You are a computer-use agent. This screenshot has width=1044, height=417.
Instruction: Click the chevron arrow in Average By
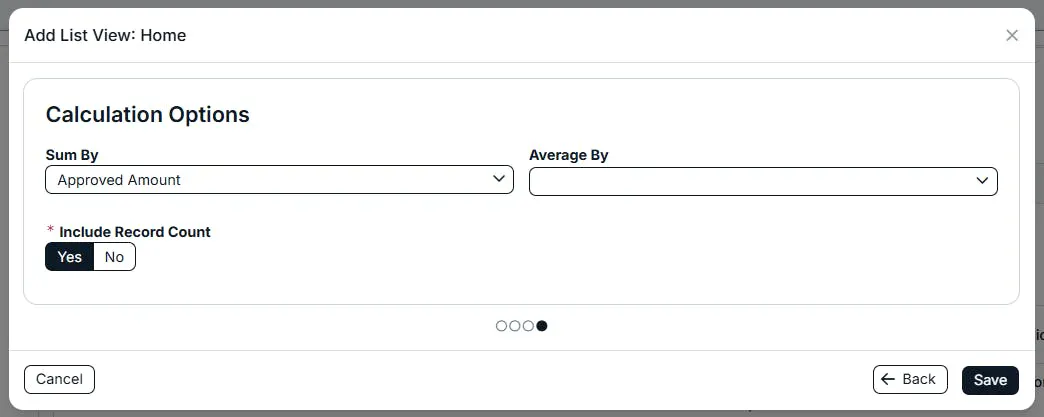982,181
